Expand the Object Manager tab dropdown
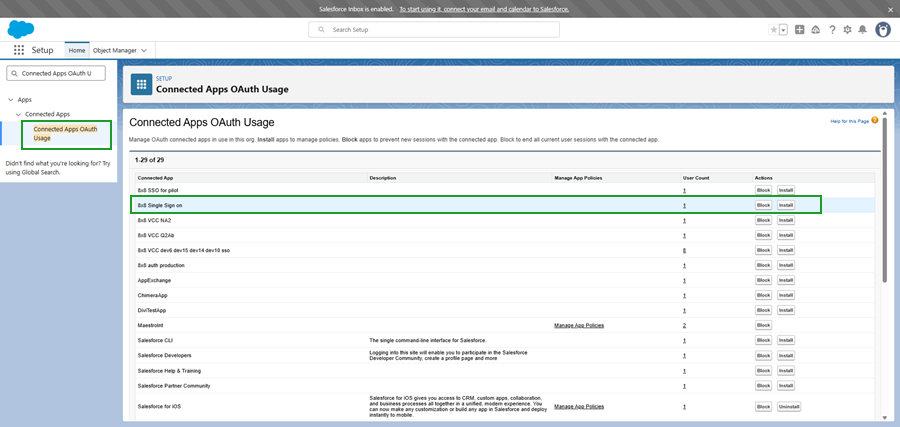 [x=144, y=50]
